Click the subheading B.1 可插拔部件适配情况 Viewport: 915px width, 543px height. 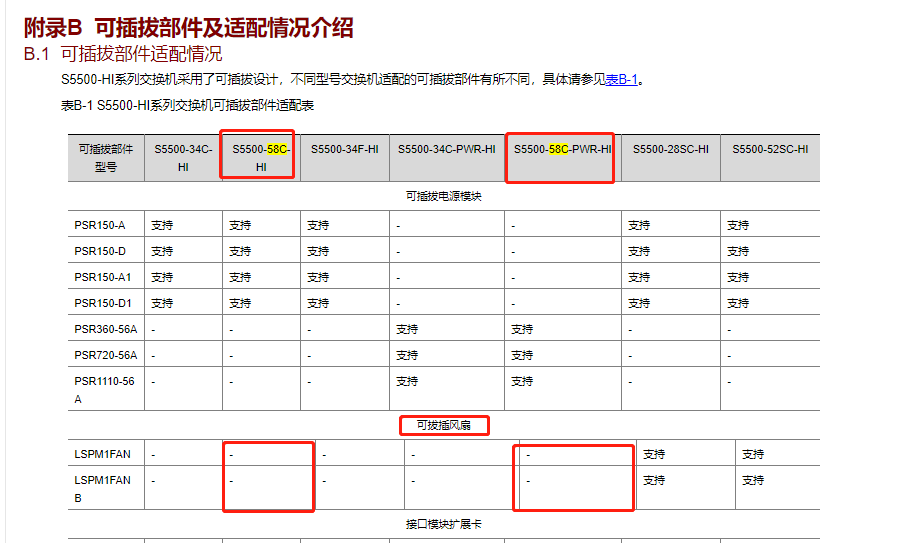pos(123,54)
